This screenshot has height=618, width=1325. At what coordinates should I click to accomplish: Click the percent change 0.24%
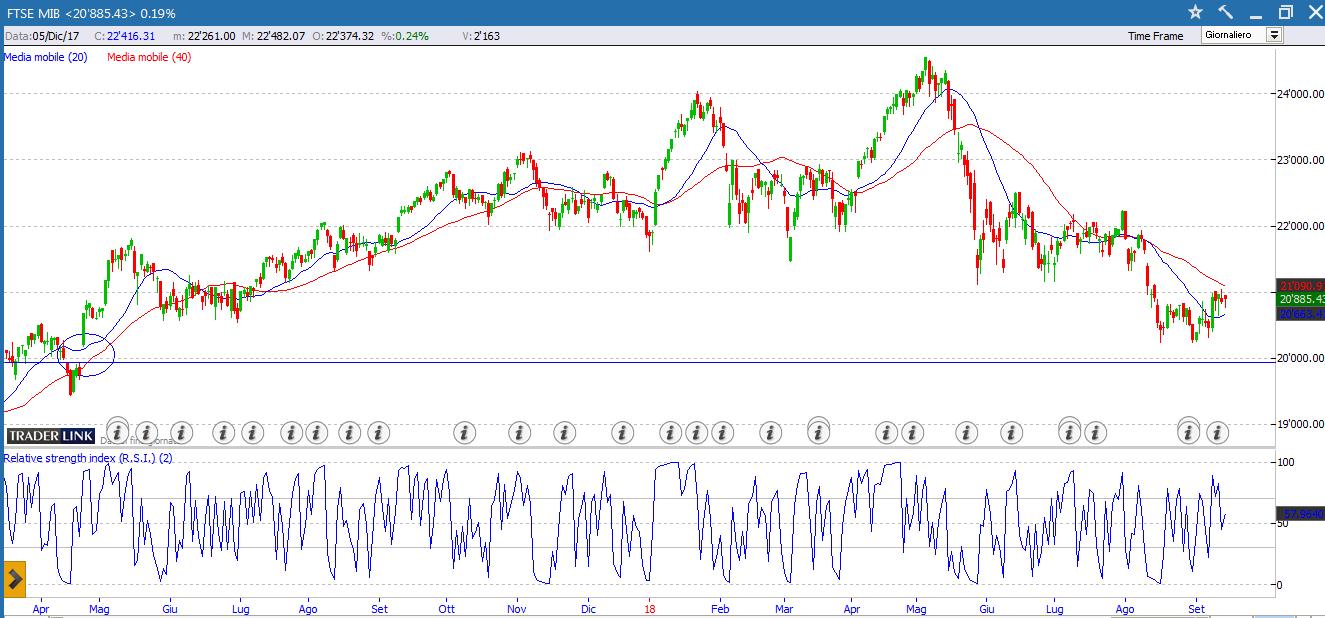(405, 36)
